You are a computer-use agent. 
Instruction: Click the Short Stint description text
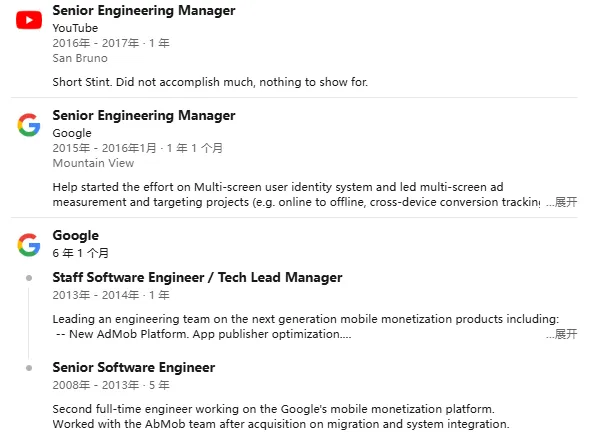coord(210,82)
